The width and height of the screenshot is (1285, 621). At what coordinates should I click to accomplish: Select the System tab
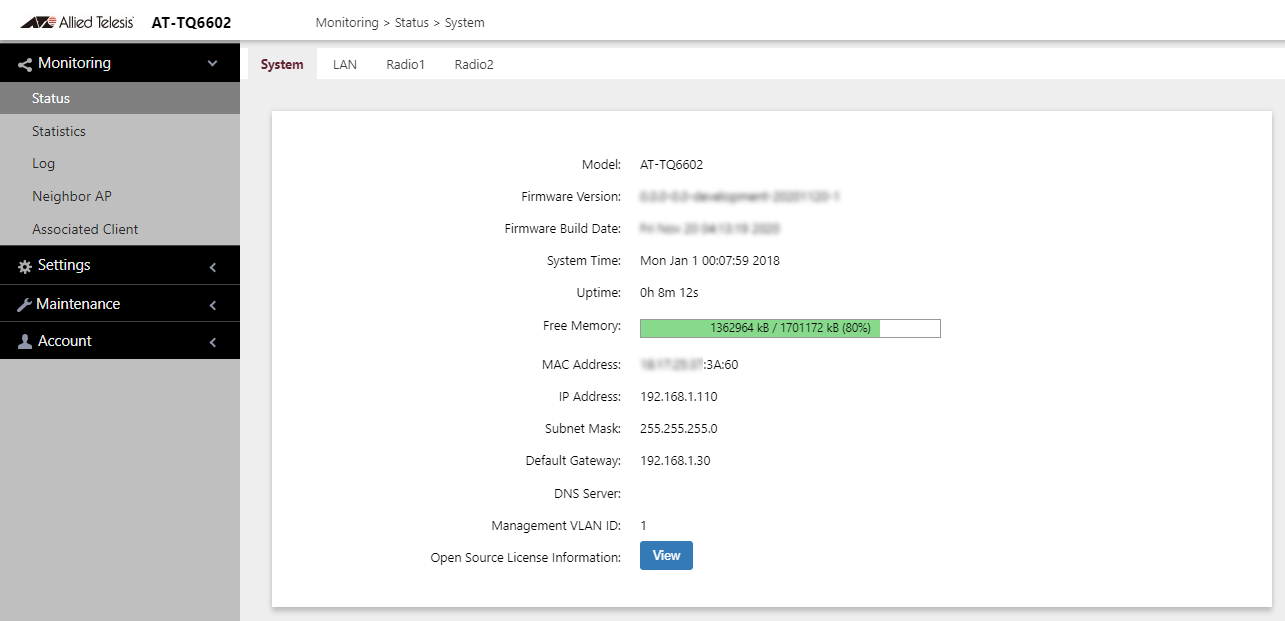[282, 64]
